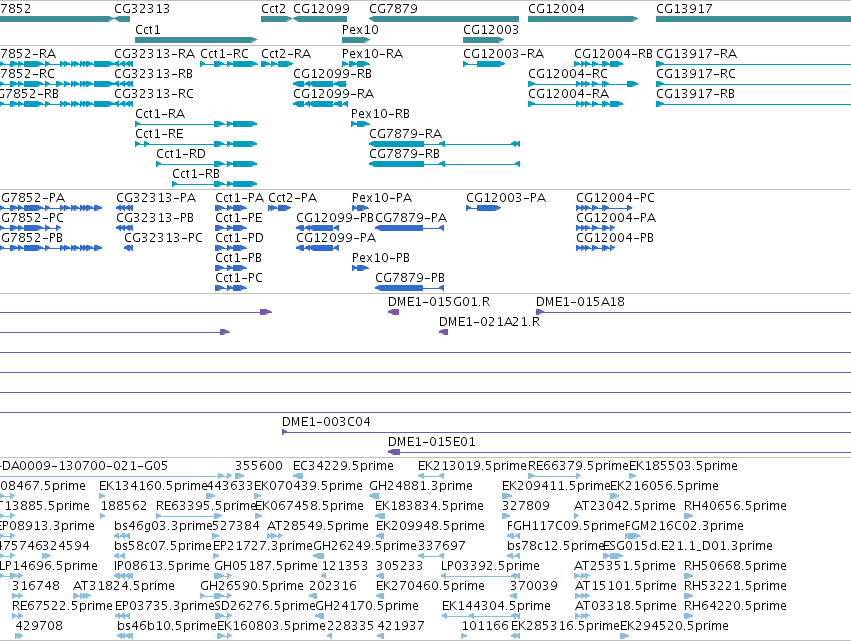Click EST RH64220.5prime
Screen dimensions: 851x641
(688, 617)
